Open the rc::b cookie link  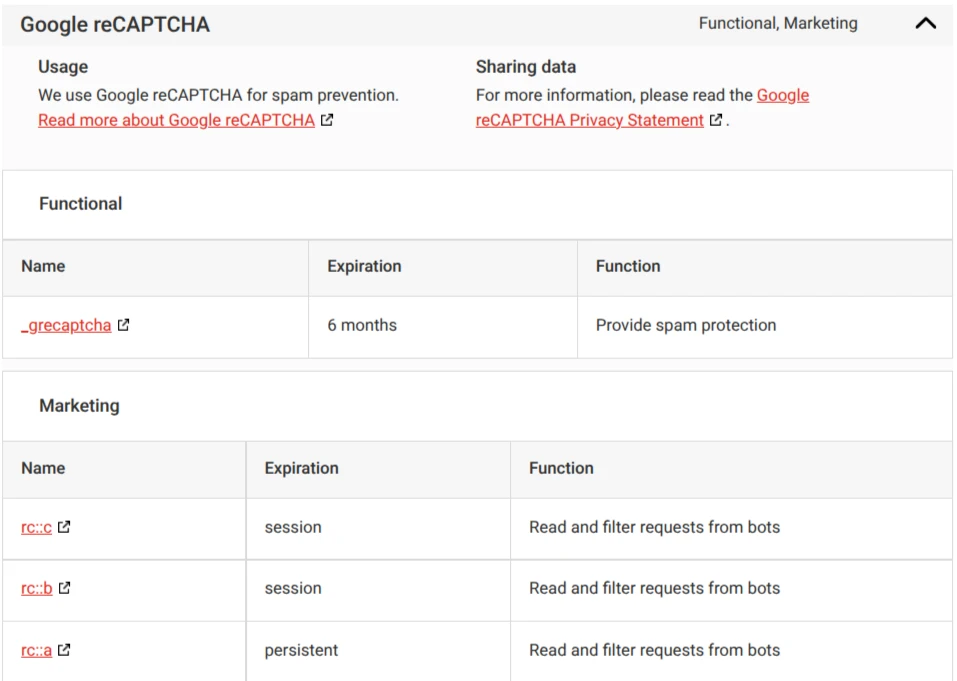pyautogui.click(x=37, y=588)
